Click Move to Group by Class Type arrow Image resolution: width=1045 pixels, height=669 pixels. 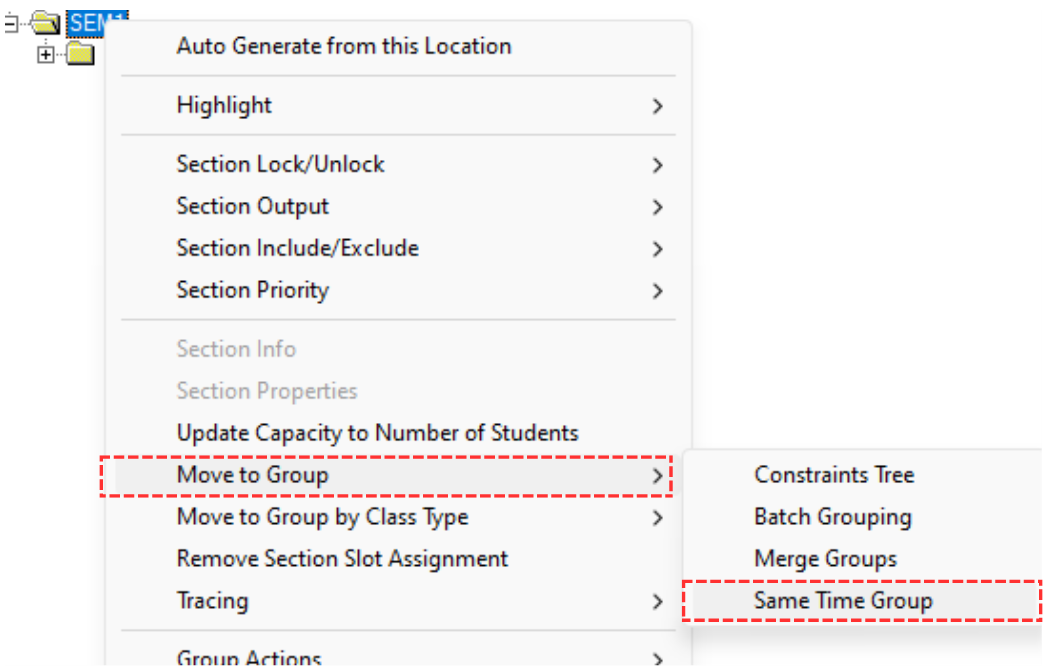(657, 518)
